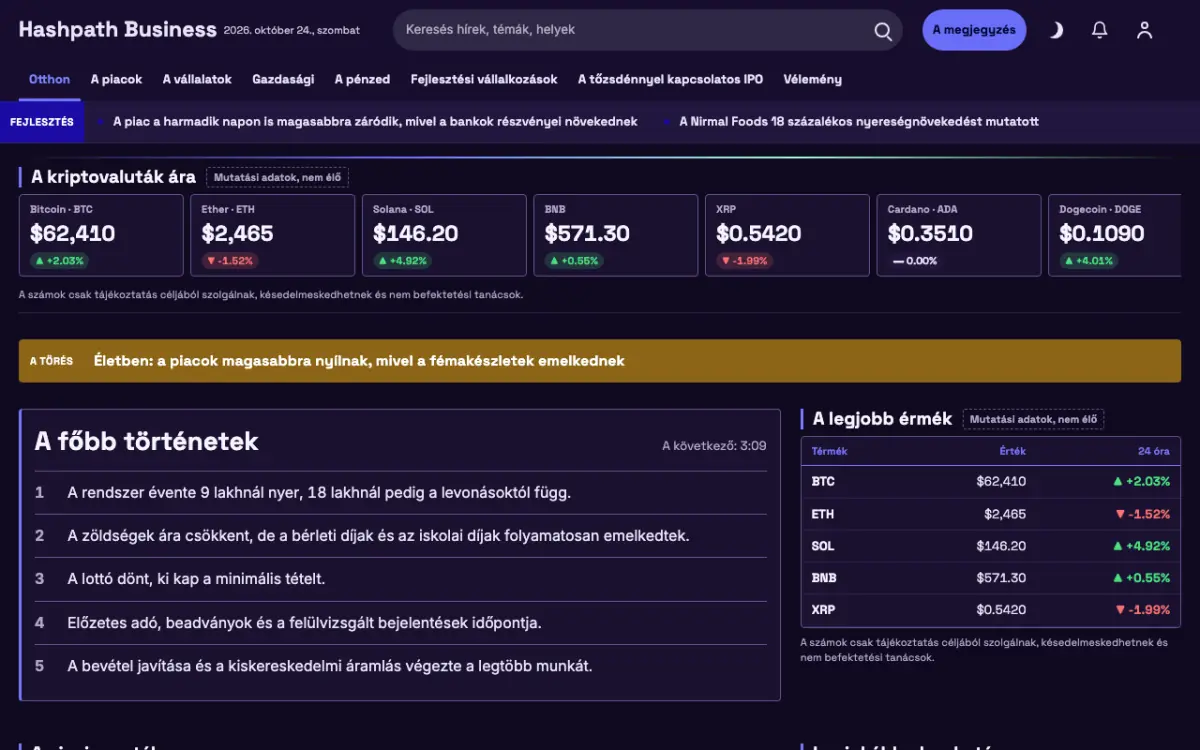Open the 'A pénzed' tab

click(362, 79)
